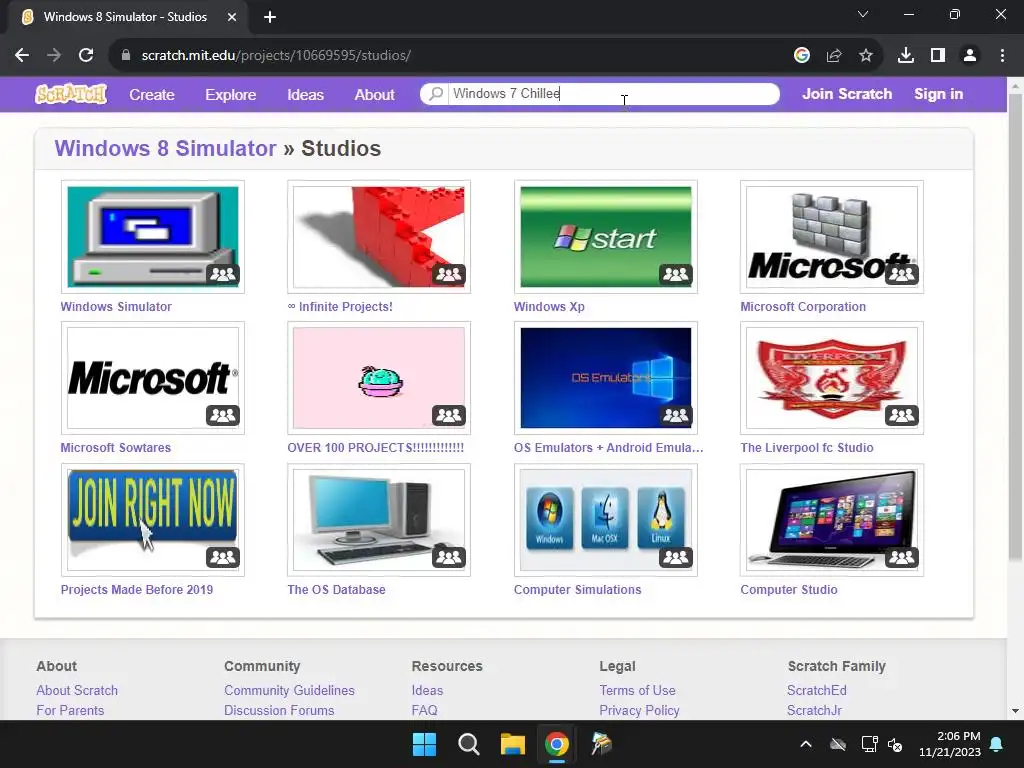This screenshot has height=768, width=1024.
Task: Click Join Scratch
Action: [847, 94]
